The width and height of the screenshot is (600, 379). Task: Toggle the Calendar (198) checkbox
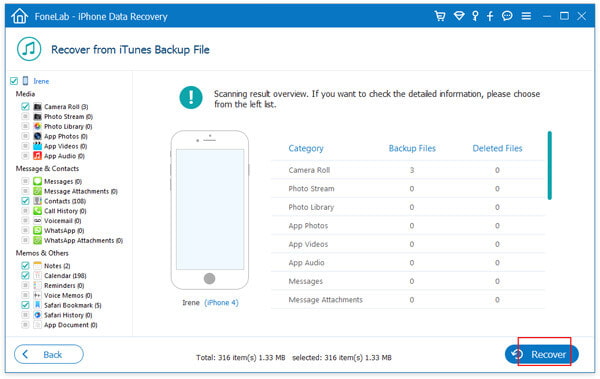pyautogui.click(x=25, y=276)
